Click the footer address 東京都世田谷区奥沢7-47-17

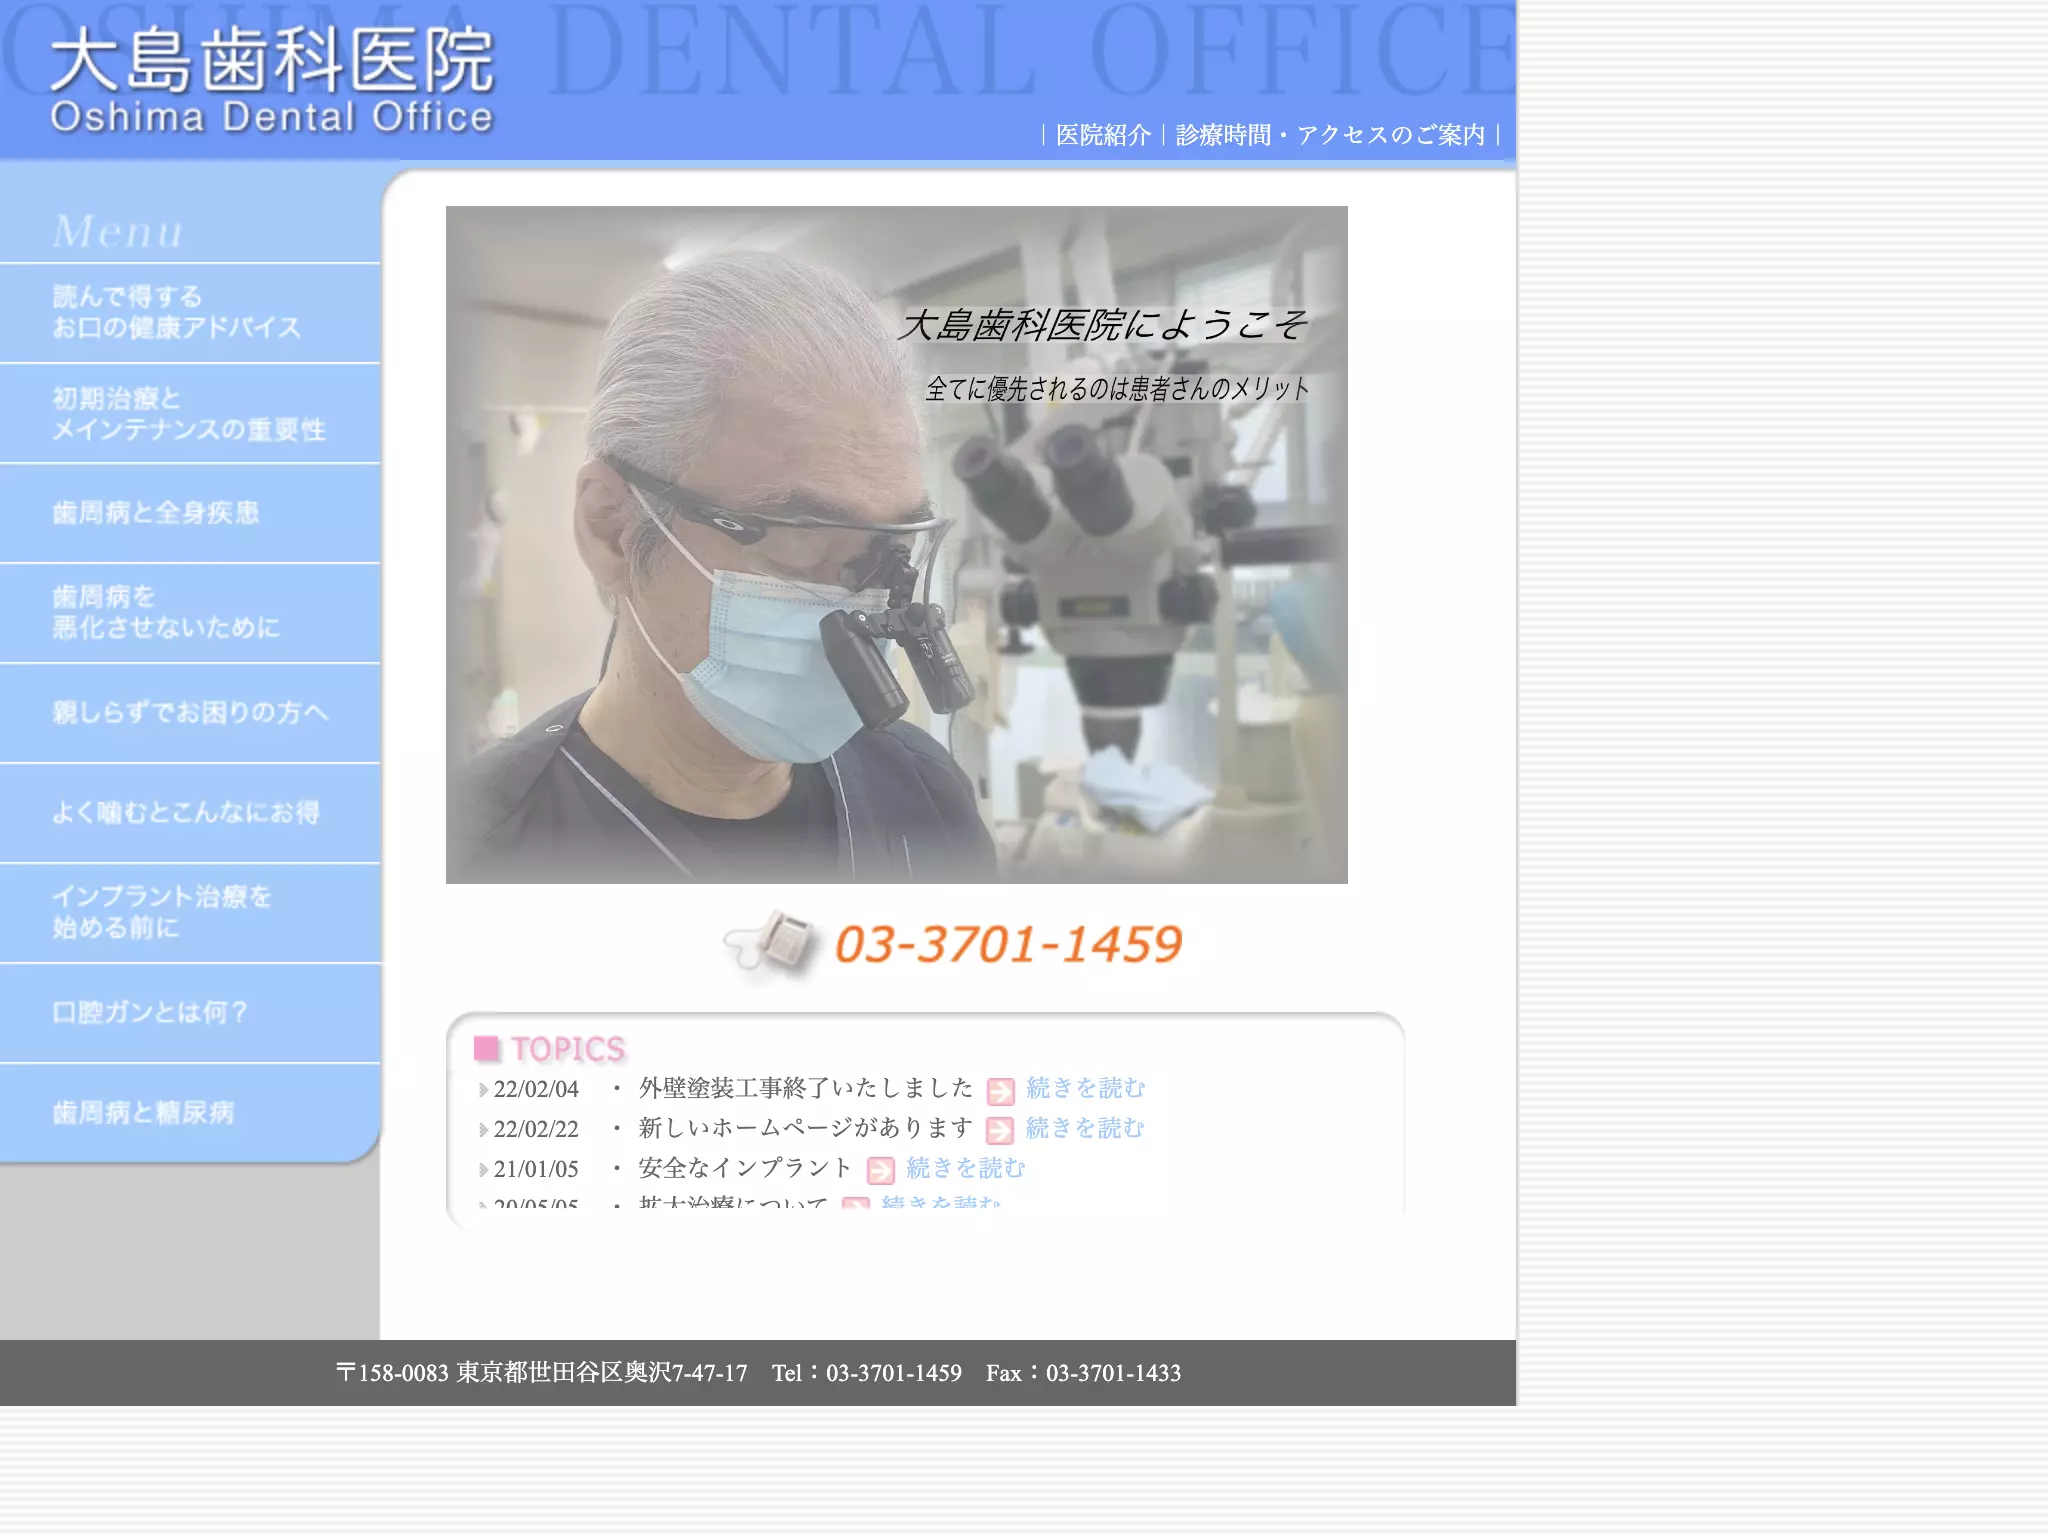click(x=602, y=1373)
